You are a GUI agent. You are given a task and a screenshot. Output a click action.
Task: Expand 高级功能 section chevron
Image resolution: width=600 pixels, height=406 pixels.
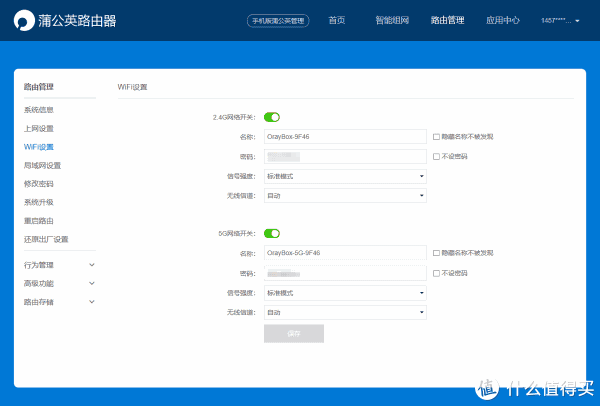(x=92, y=283)
